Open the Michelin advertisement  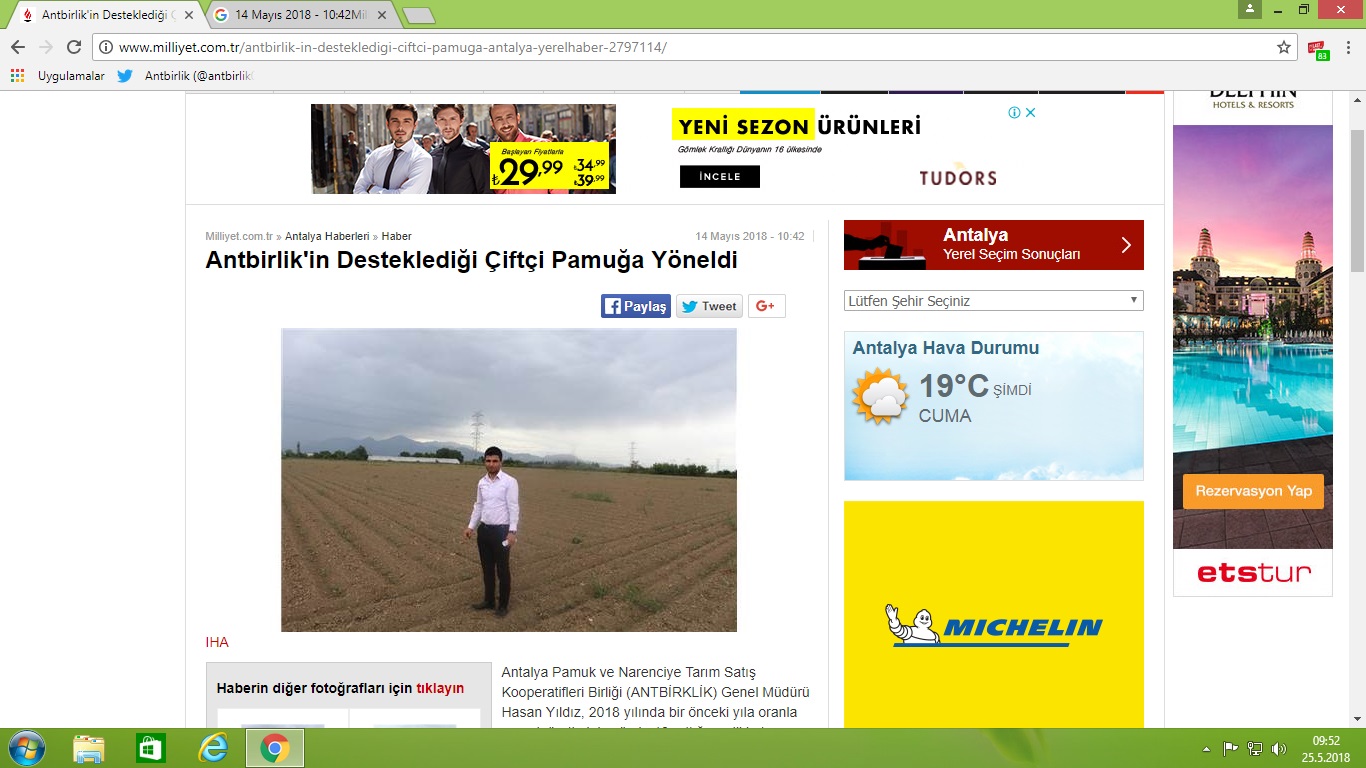click(x=994, y=614)
